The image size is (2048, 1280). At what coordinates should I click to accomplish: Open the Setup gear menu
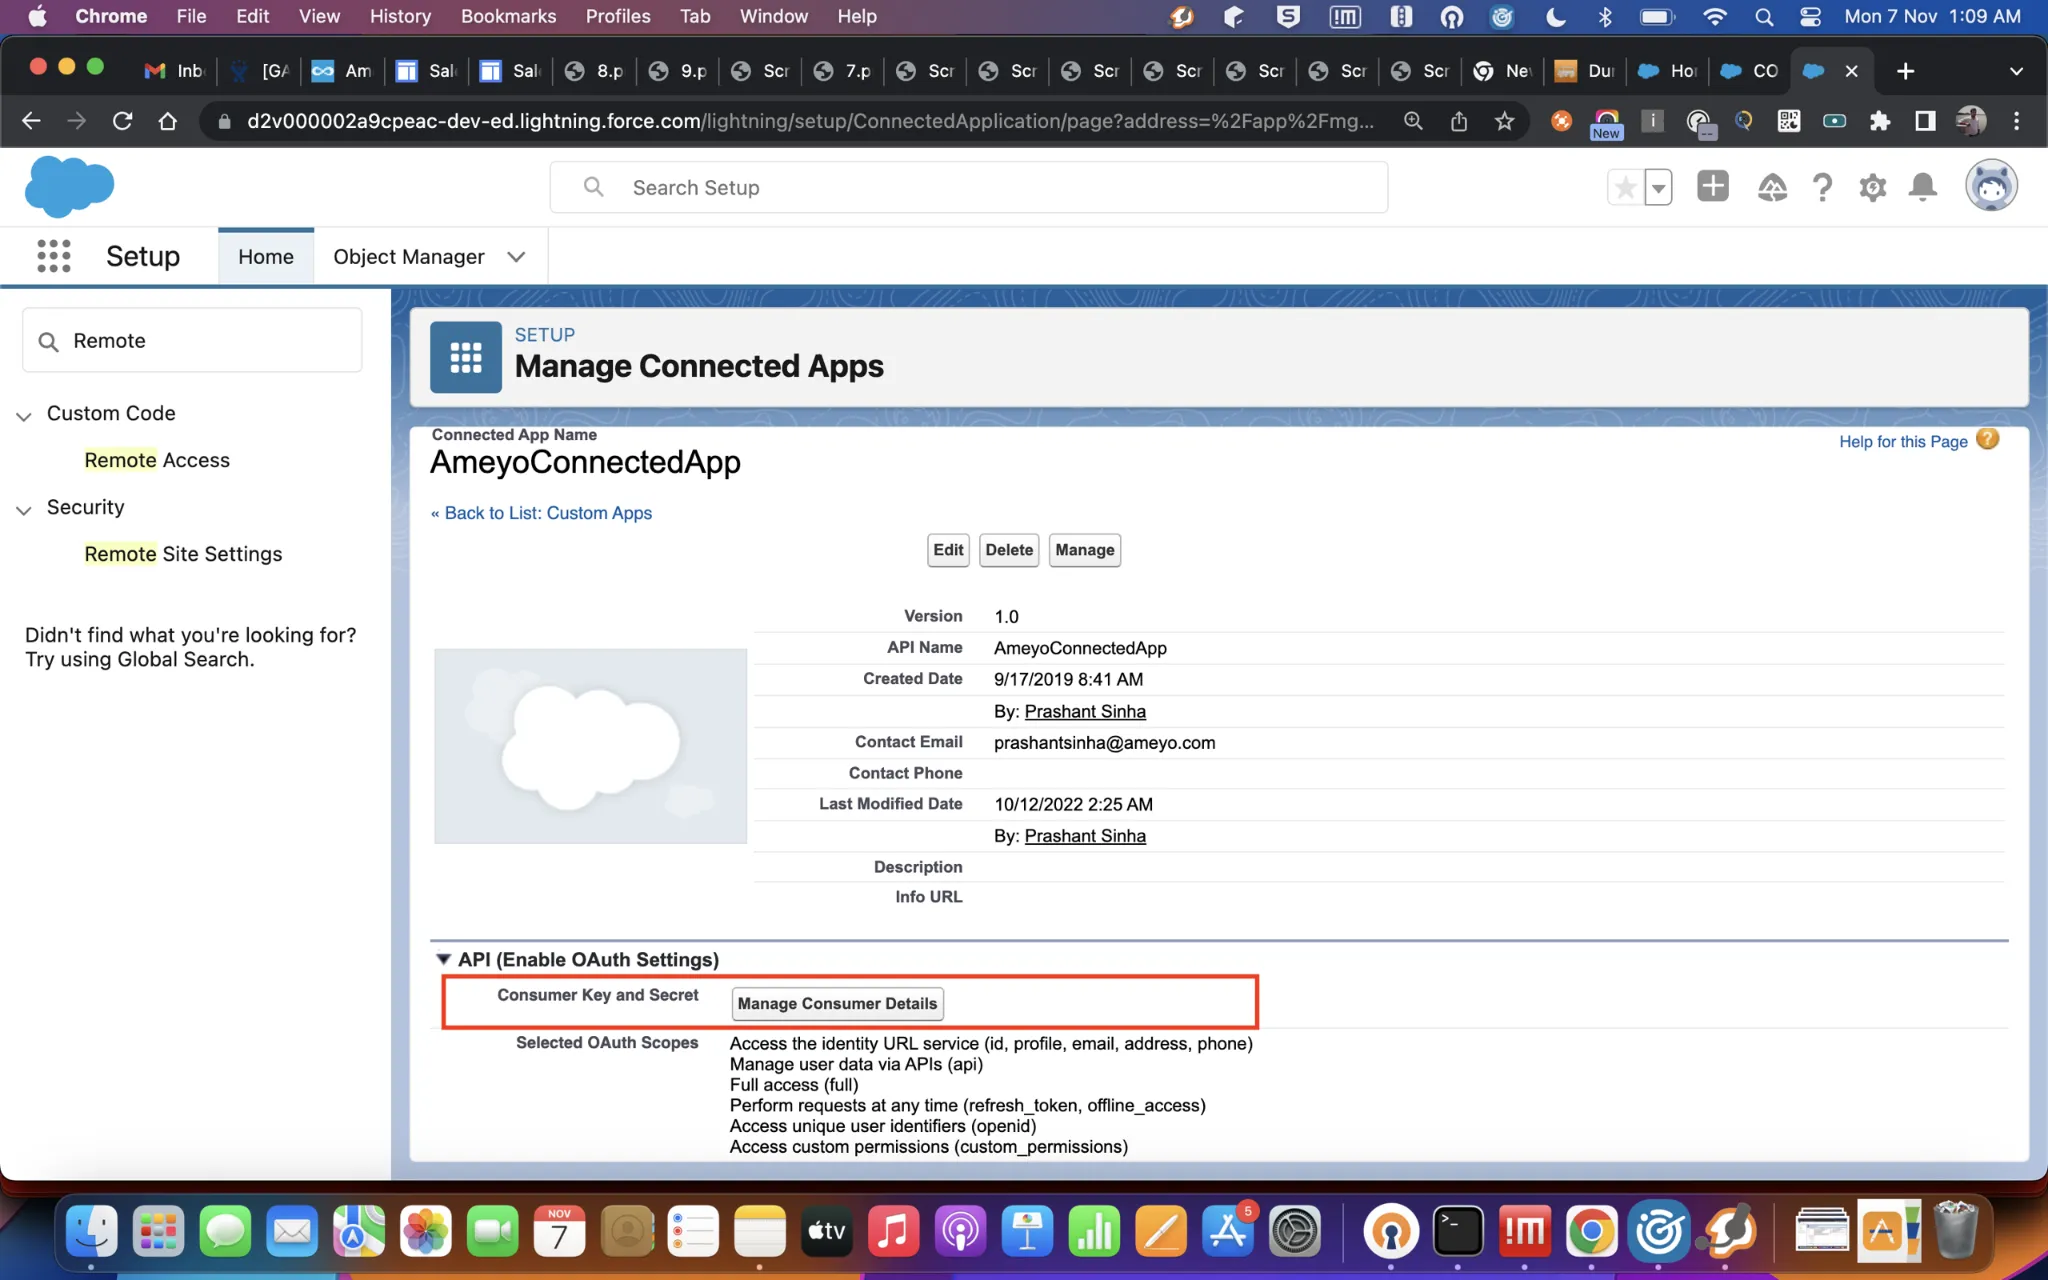(1872, 187)
